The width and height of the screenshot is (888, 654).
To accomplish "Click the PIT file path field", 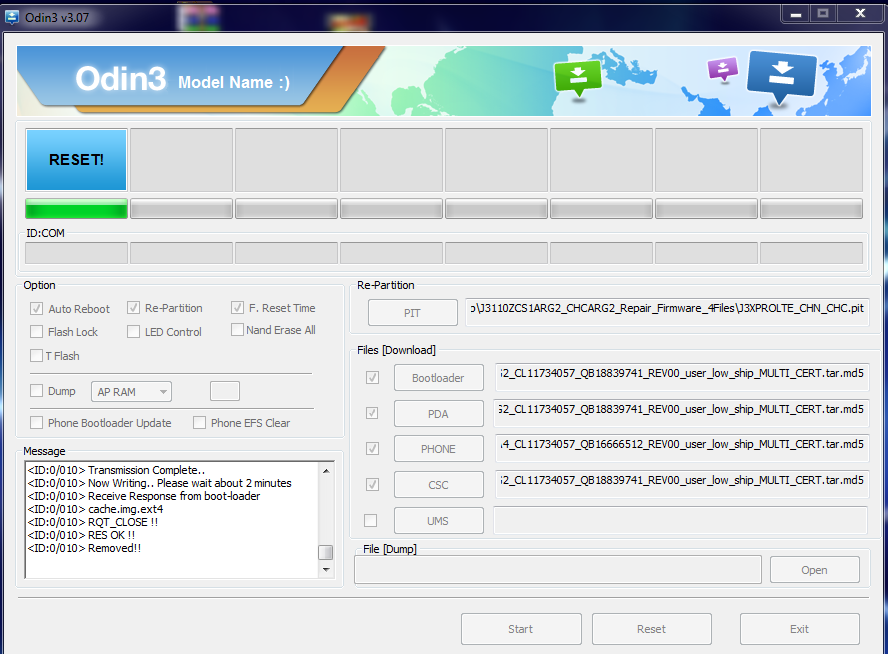I will click(667, 312).
